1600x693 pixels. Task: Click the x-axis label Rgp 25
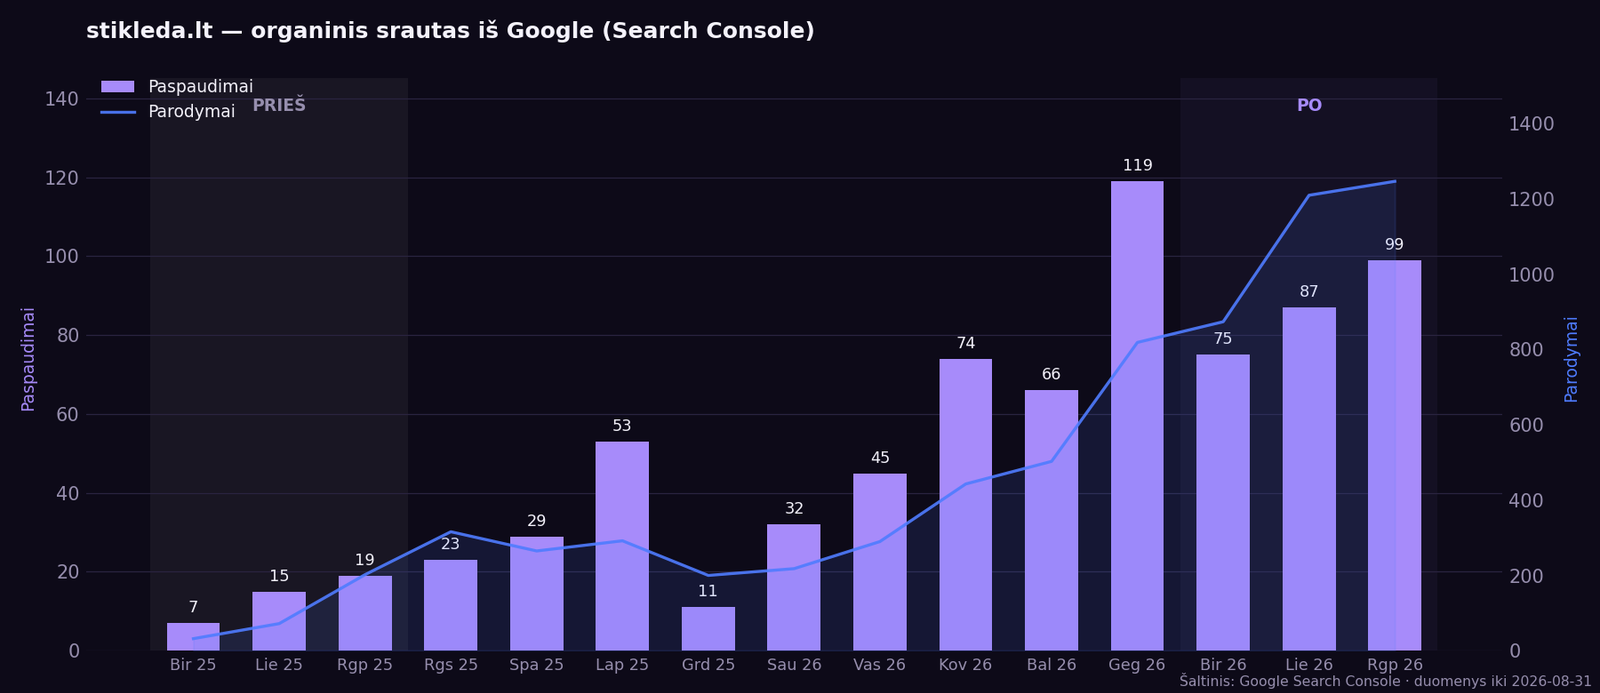point(365,665)
